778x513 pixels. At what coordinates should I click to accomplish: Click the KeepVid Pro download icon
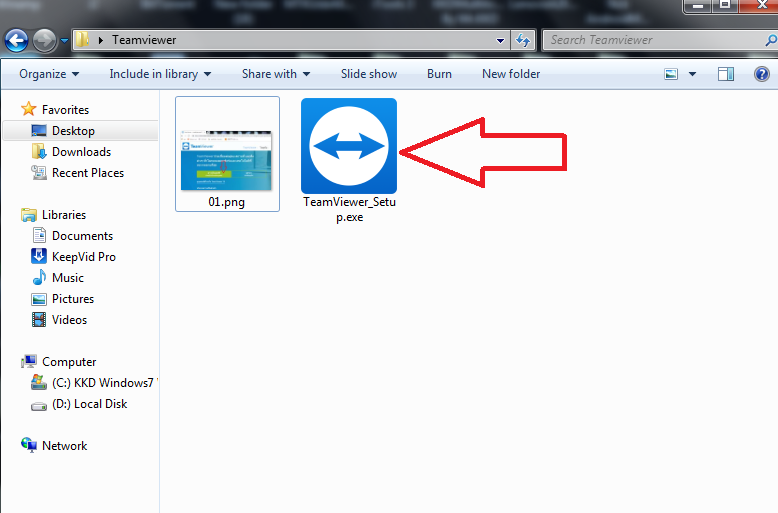click(x=39, y=256)
